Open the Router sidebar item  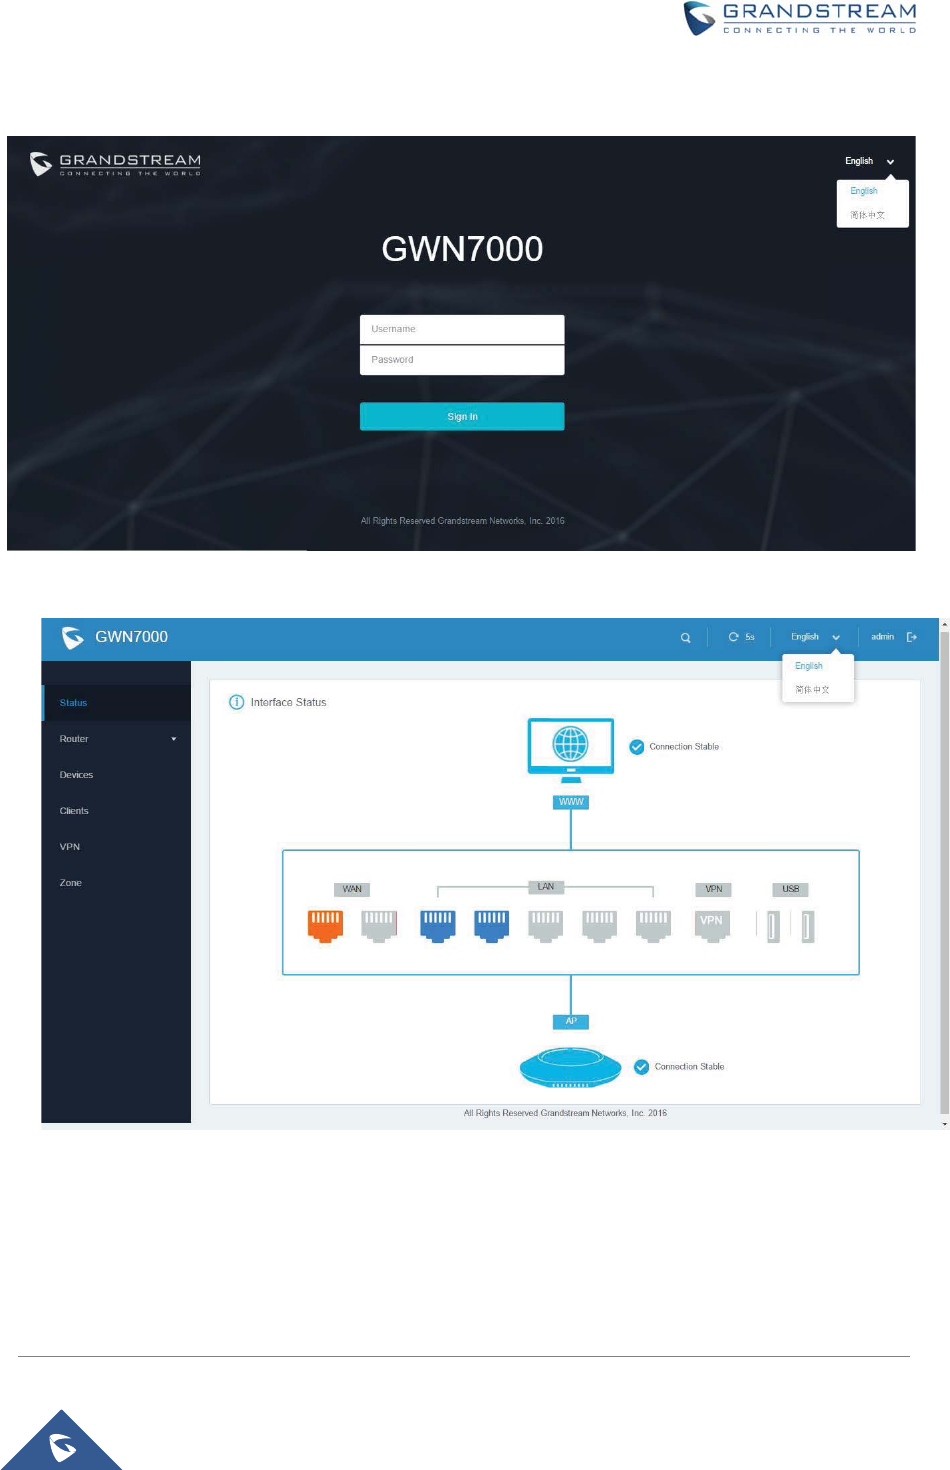[x=116, y=739]
